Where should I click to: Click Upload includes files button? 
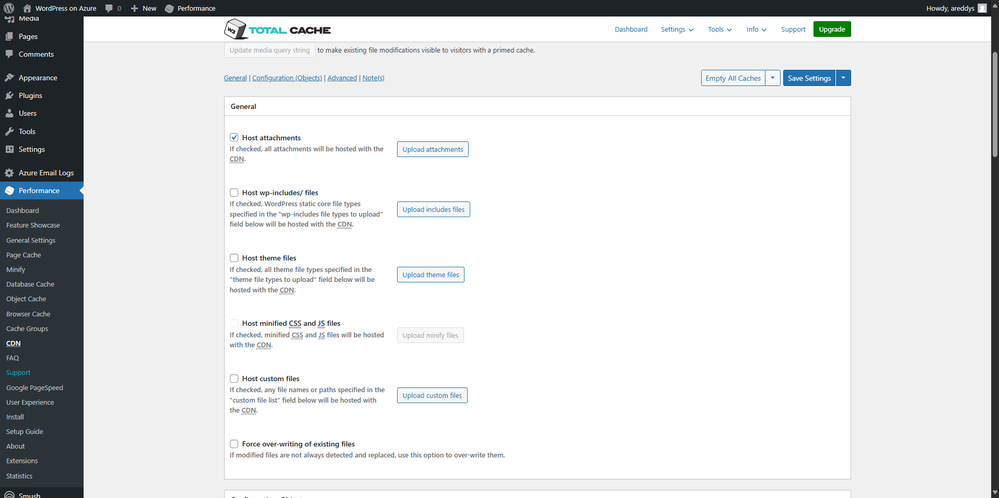433,209
